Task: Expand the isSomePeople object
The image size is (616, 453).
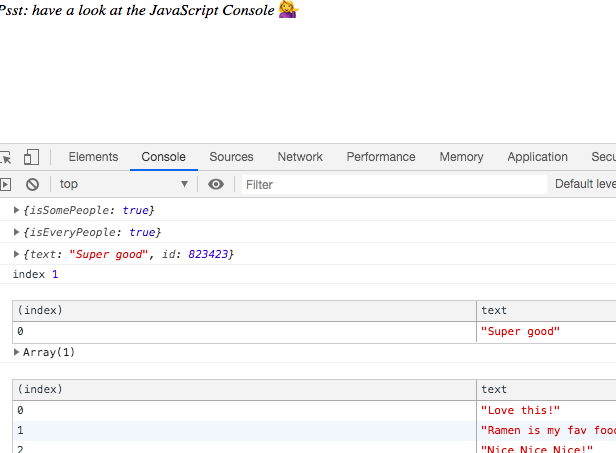Action: tap(16, 210)
